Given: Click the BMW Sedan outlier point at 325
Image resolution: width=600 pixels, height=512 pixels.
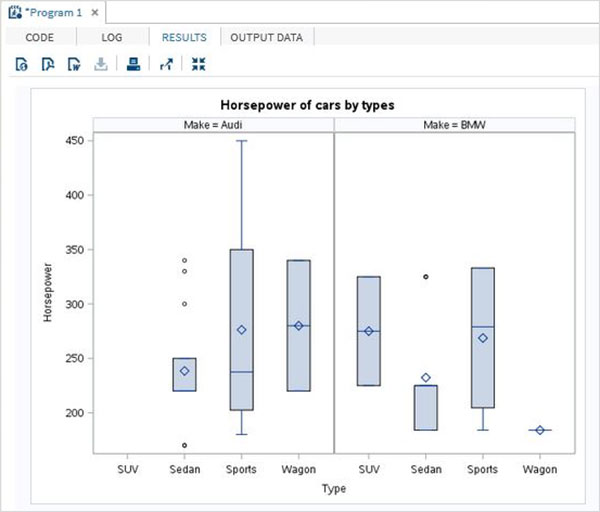Looking at the screenshot, I should coord(426,277).
